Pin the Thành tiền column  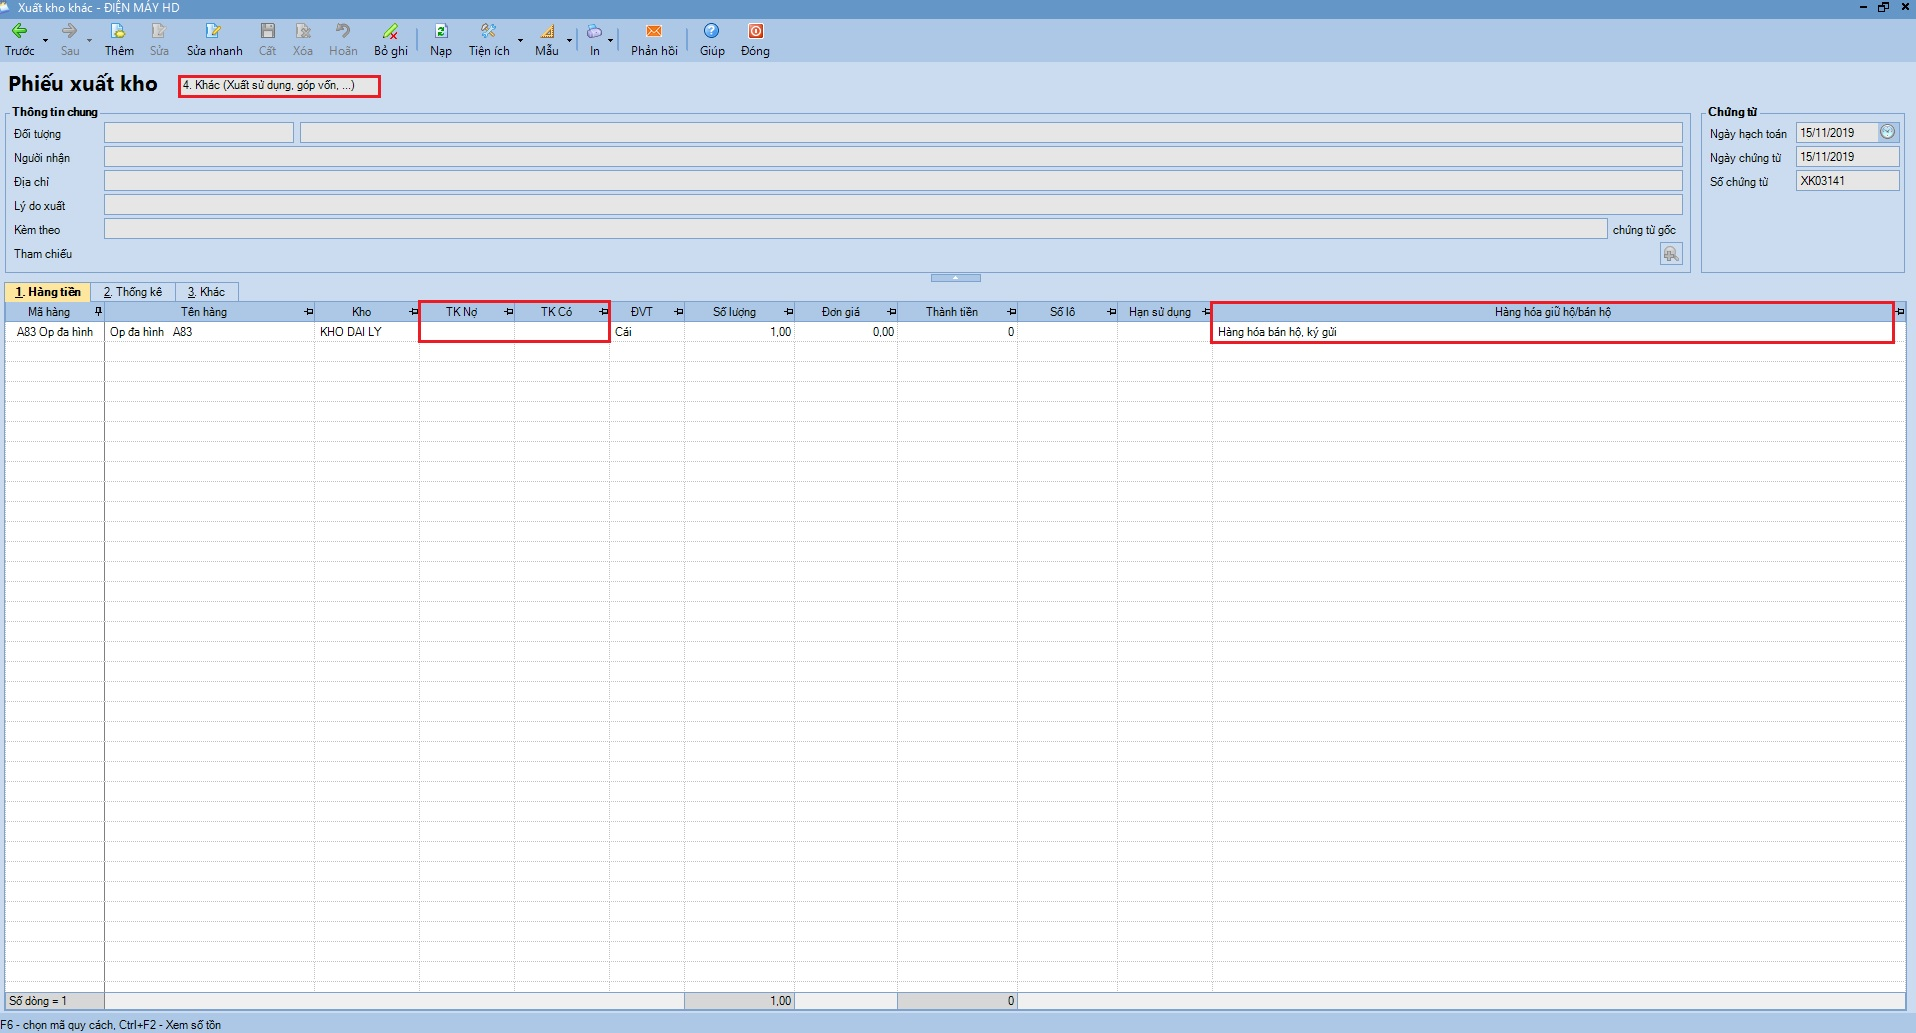tap(1011, 312)
